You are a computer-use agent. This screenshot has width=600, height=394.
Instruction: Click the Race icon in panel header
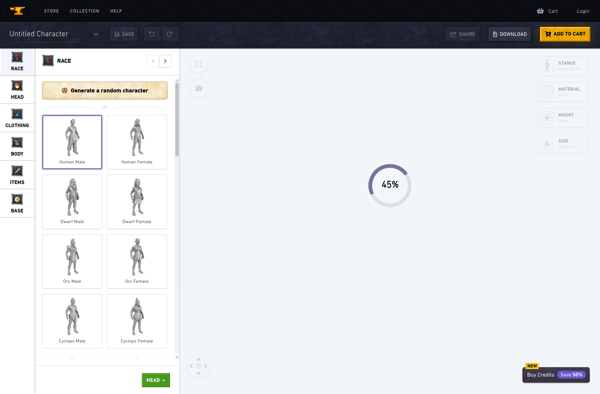[x=48, y=60]
